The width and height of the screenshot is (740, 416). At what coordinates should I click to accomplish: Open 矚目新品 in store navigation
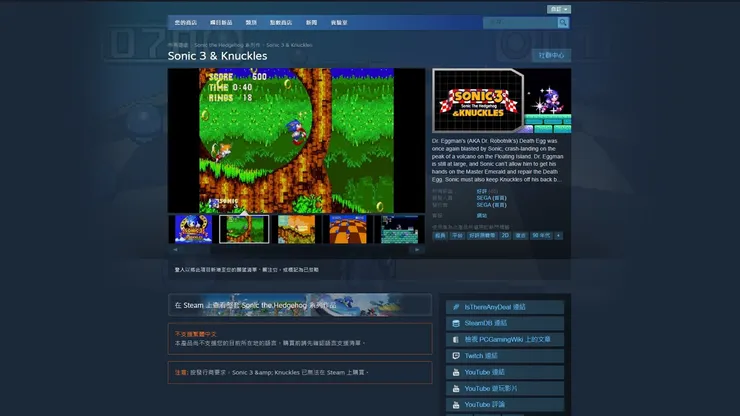pyautogui.click(x=221, y=23)
